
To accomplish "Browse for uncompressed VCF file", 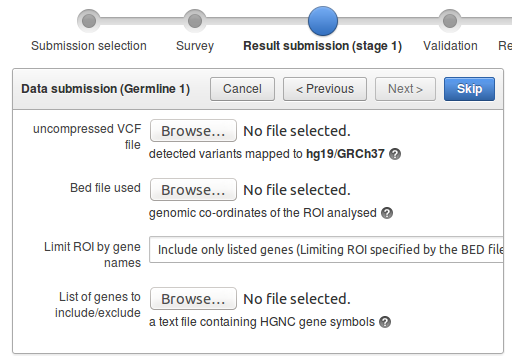I will point(193,131).
